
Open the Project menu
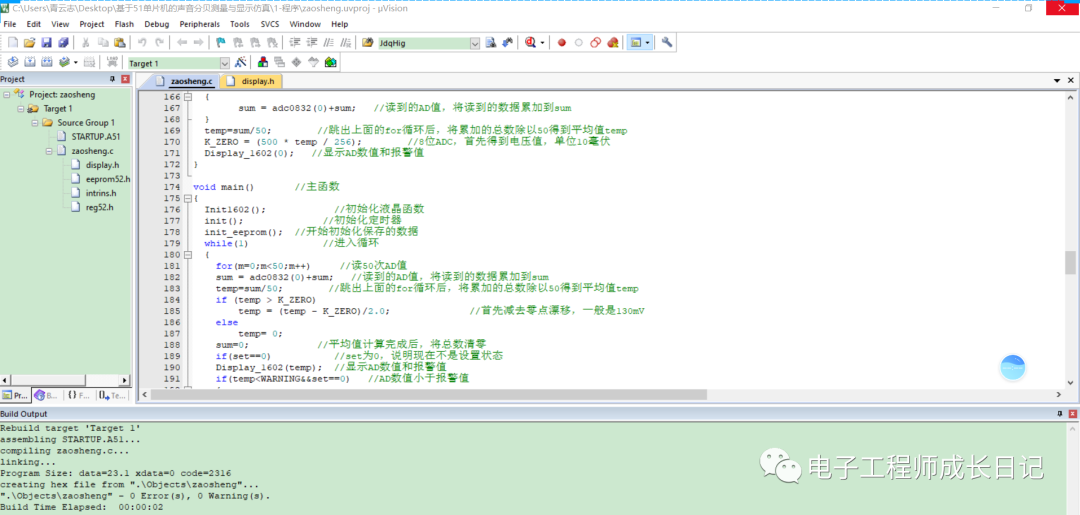click(92, 24)
